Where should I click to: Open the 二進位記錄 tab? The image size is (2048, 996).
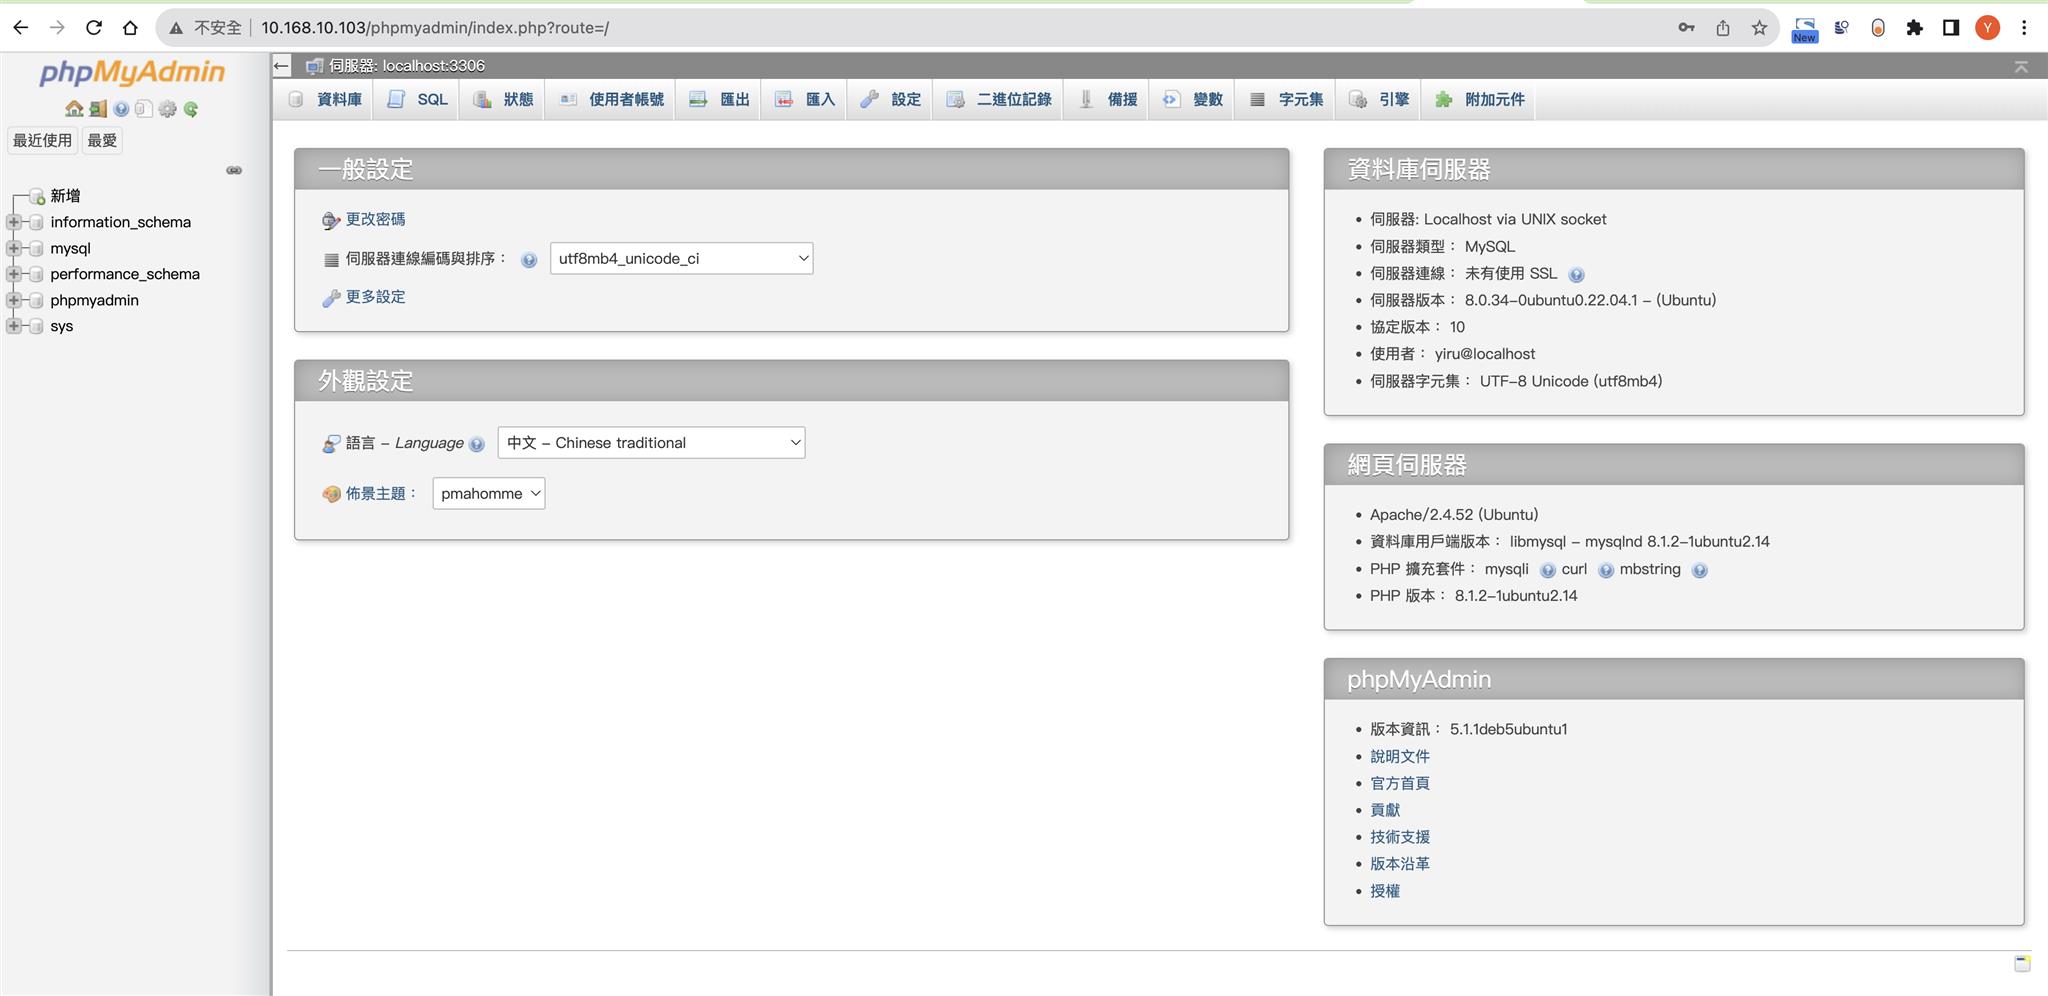click(x=999, y=99)
